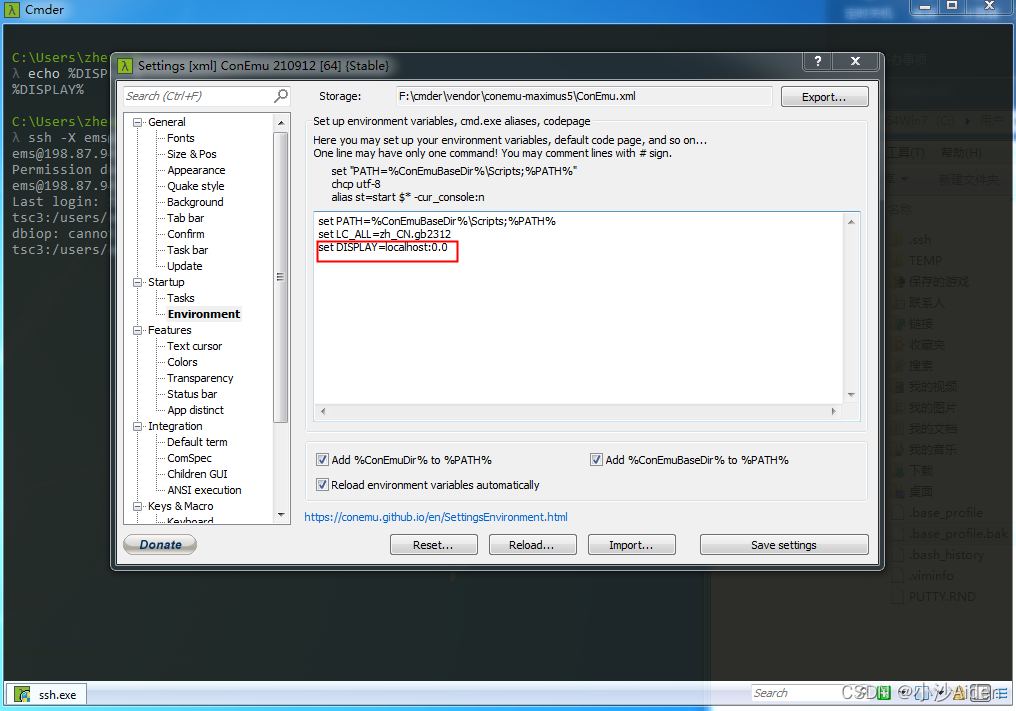This screenshot has height=711, width=1016.
Task: Select Fonts in settings tree
Action: (180, 138)
